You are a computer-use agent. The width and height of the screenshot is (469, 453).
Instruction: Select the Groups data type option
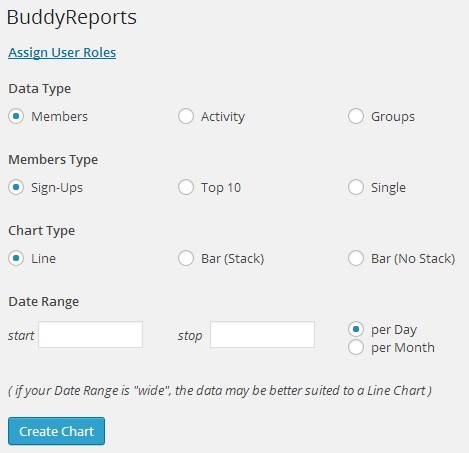coord(356,116)
